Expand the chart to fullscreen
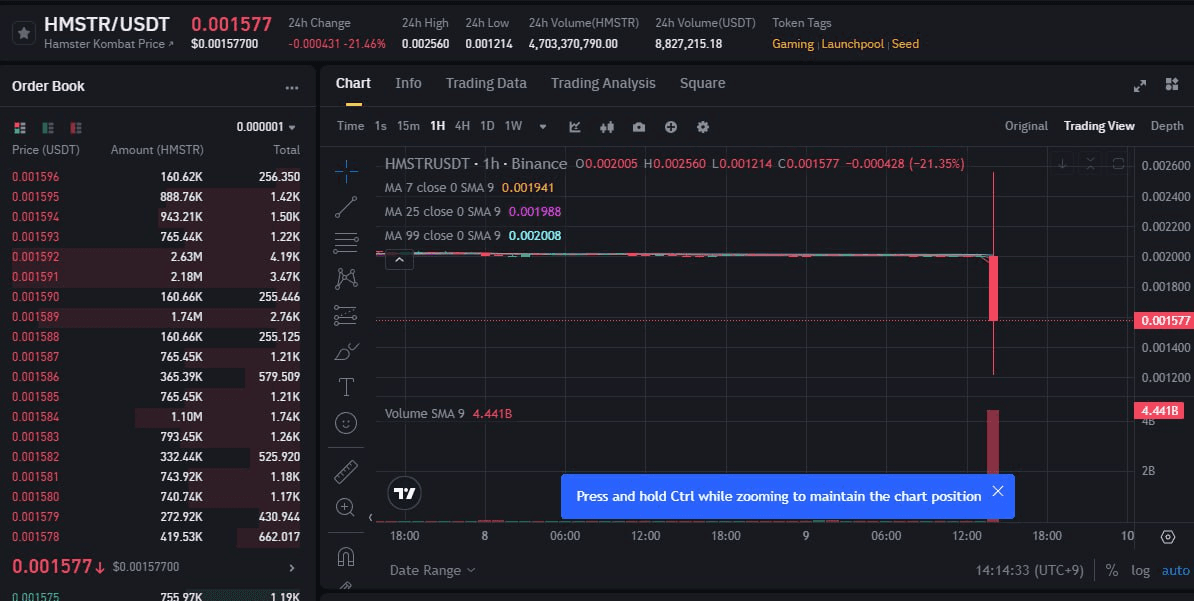1194x601 pixels. coord(1140,86)
